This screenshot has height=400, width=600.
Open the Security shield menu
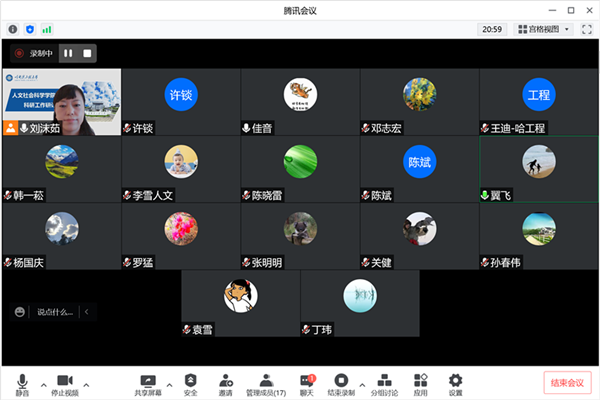191,385
